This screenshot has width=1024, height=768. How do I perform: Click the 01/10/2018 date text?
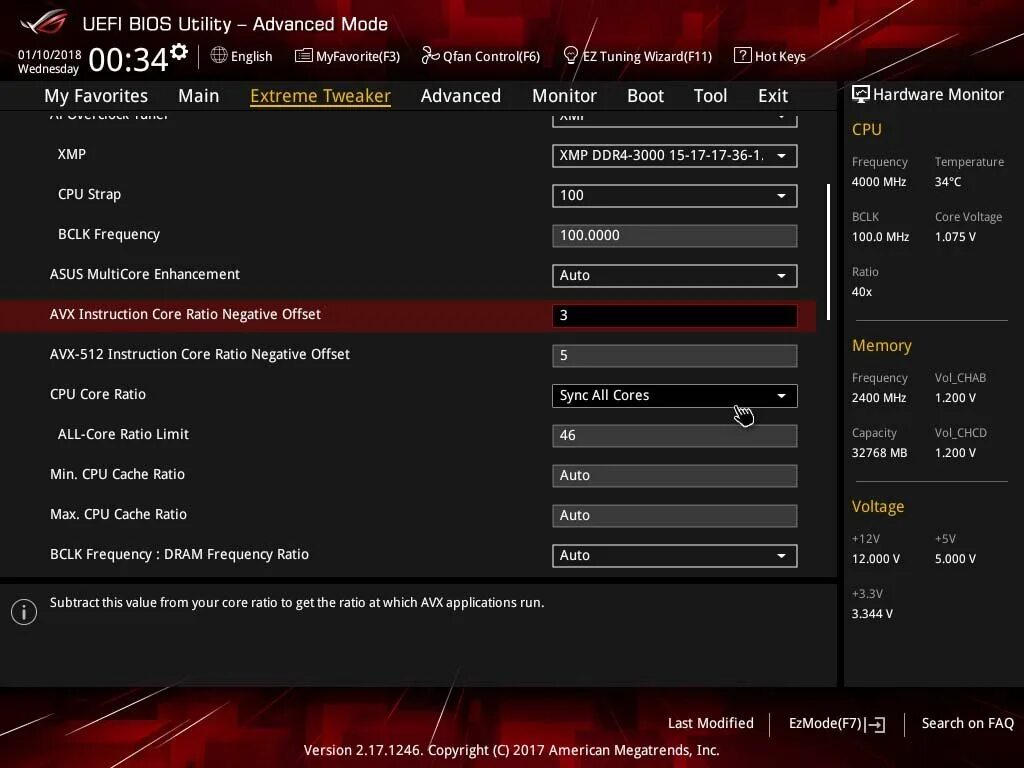coord(50,55)
